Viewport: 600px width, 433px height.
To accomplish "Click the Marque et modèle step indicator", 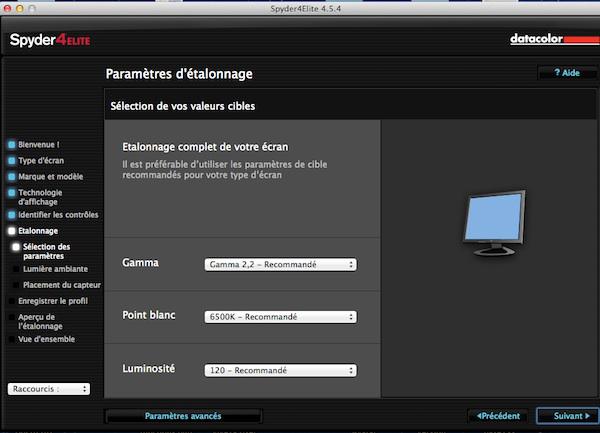I will [x=12, y=177].
